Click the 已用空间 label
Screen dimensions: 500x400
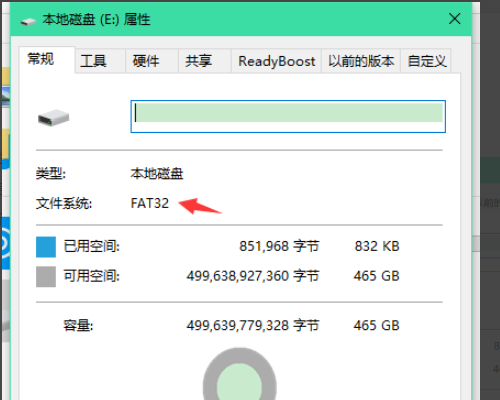pyautogui.click(x=91, y=246)
